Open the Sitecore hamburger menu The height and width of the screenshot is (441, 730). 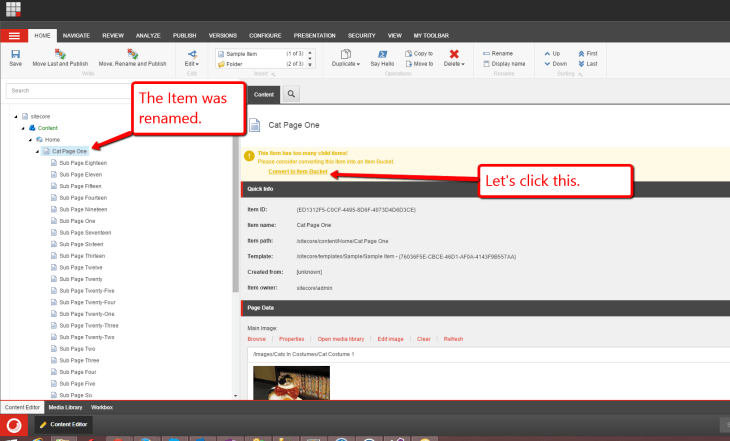click(14, 36)
